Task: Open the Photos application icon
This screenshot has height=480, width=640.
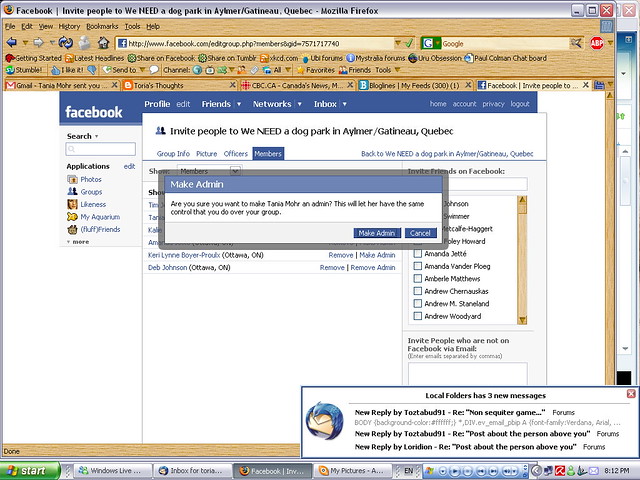Action: point(72,179)
